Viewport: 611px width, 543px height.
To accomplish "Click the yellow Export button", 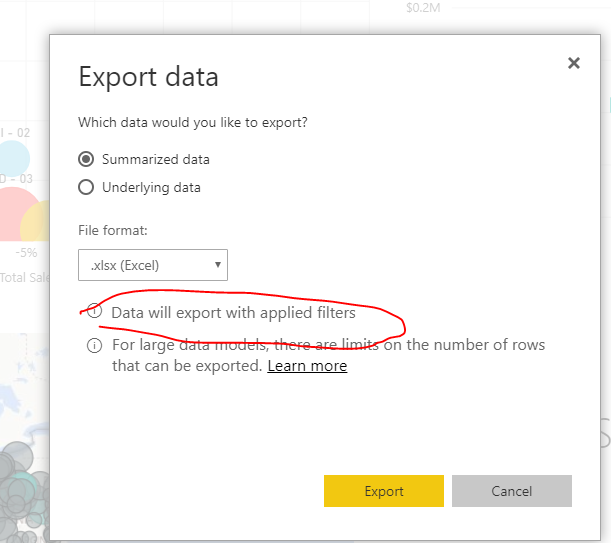I will (x=384, y=491).
